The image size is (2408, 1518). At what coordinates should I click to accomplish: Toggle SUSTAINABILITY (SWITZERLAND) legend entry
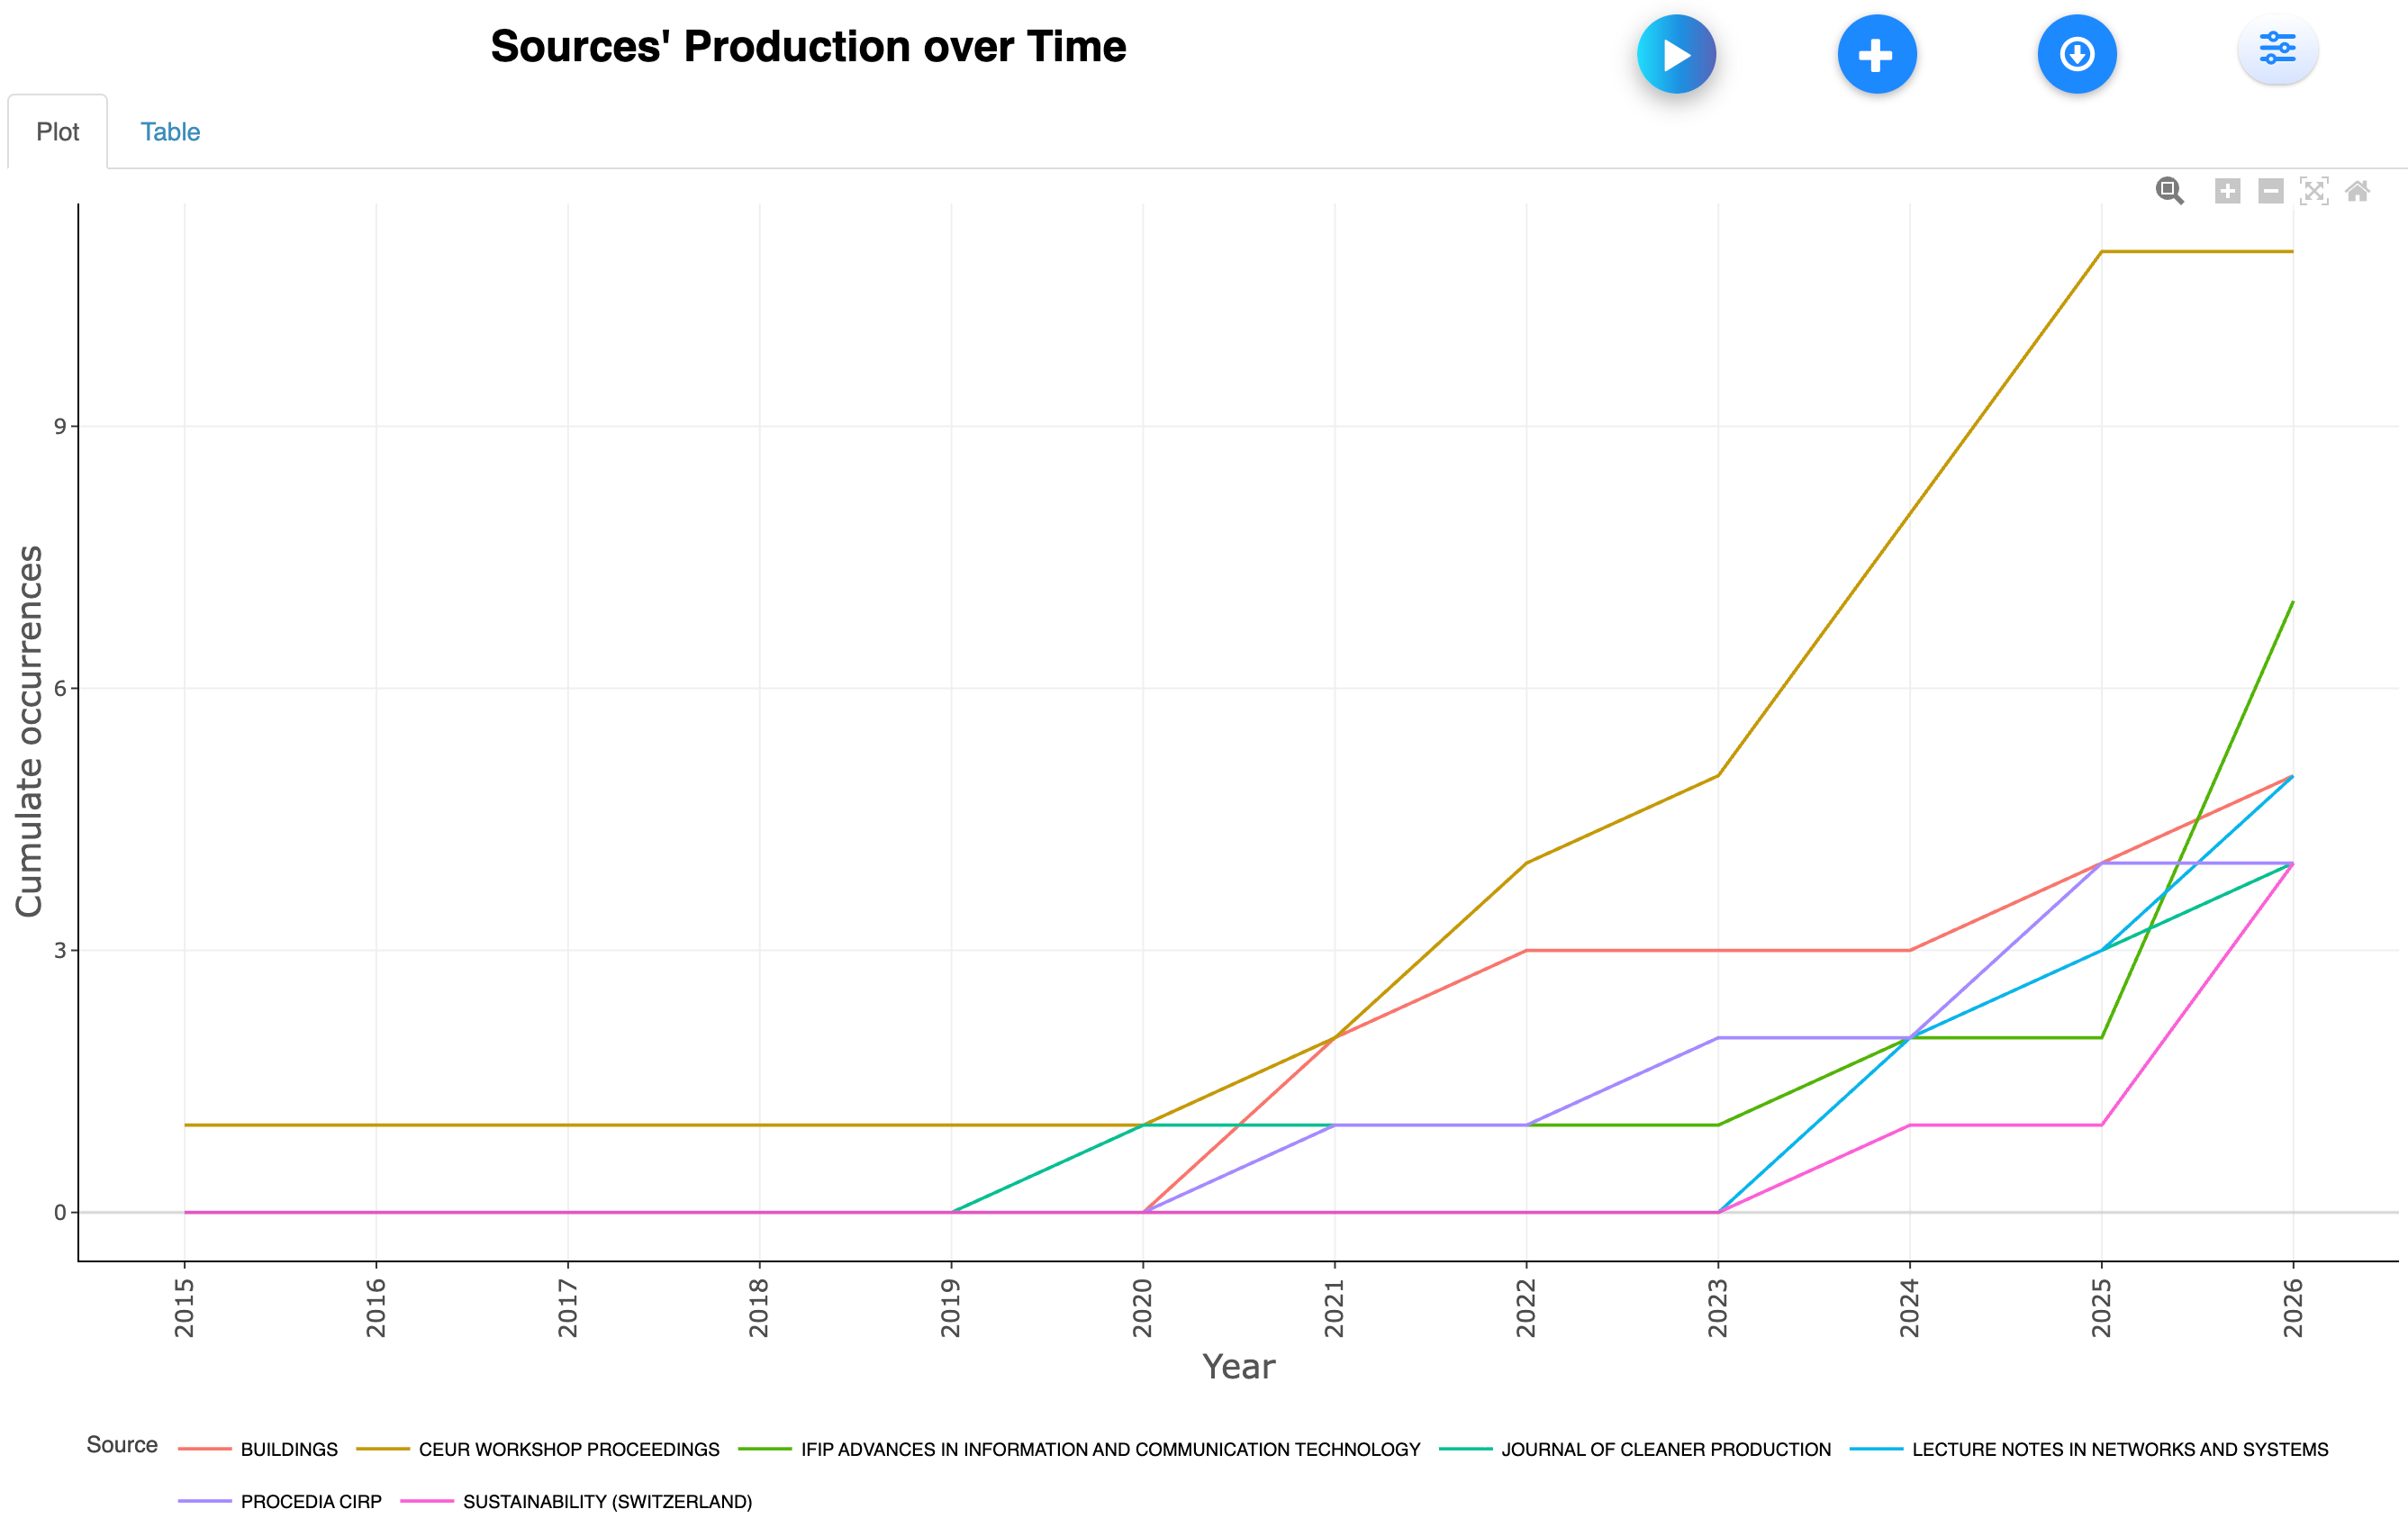[606, 1501]
